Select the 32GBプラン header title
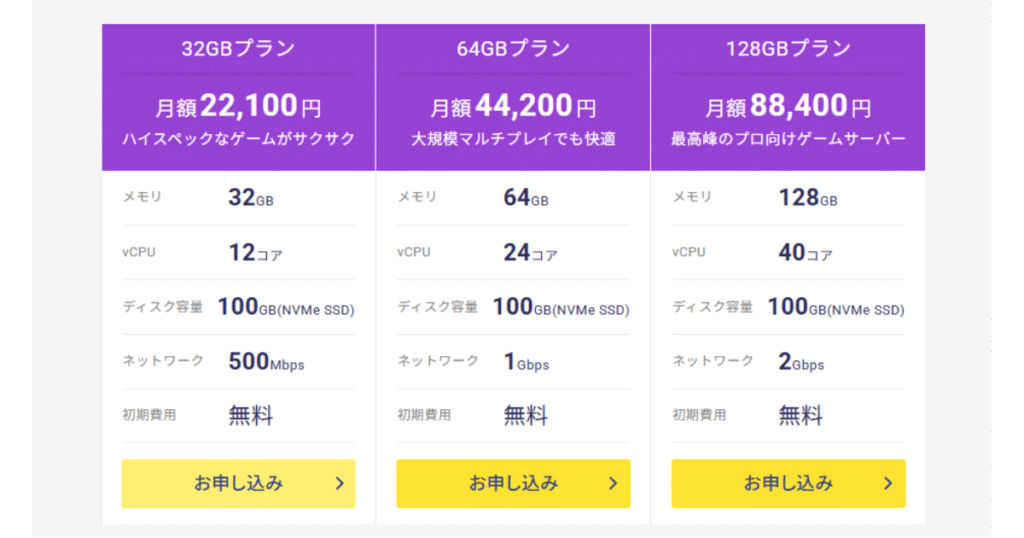 [238, 49]
